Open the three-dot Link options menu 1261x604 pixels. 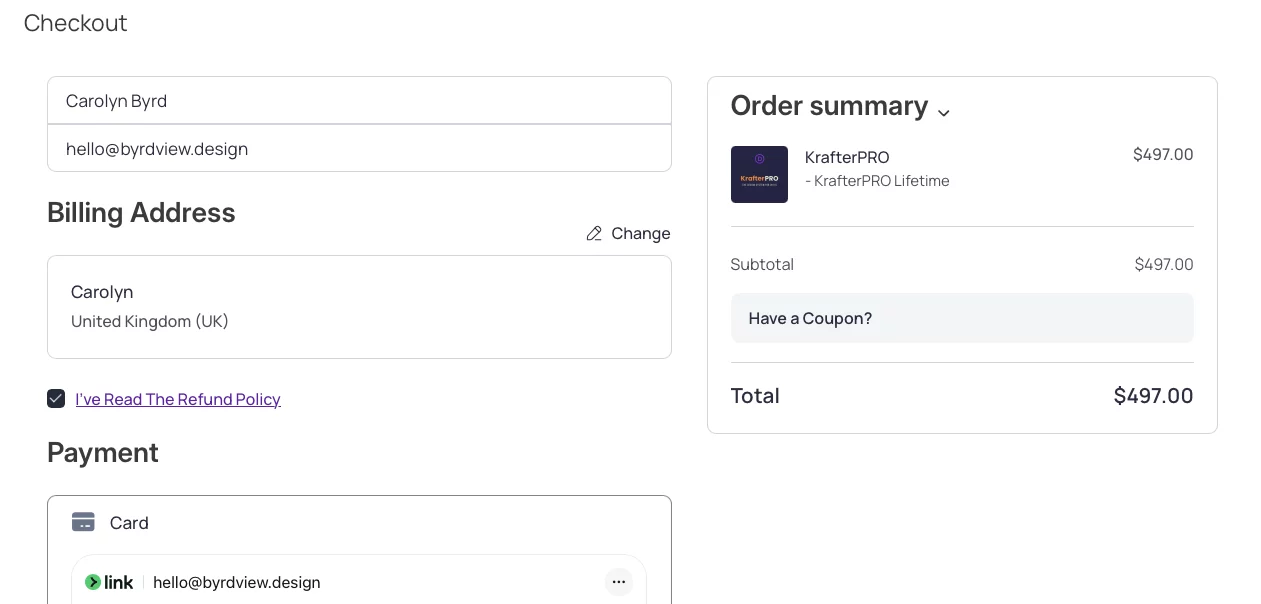619,582
